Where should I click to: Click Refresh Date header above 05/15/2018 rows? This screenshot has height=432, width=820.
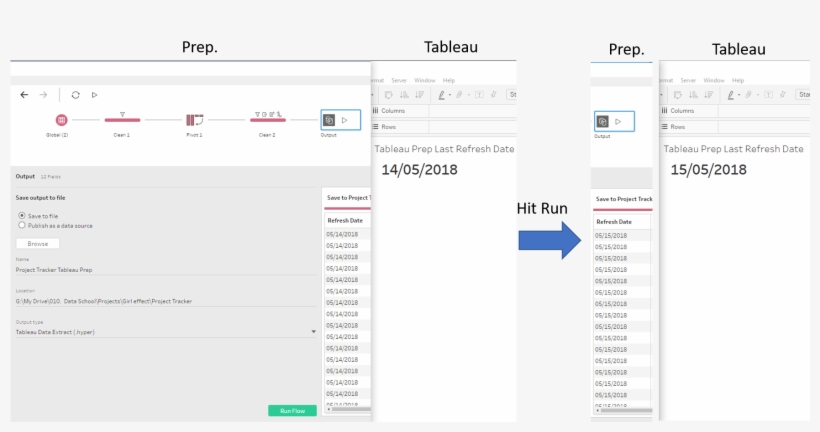pyautogui.click(x=614, y=222)
